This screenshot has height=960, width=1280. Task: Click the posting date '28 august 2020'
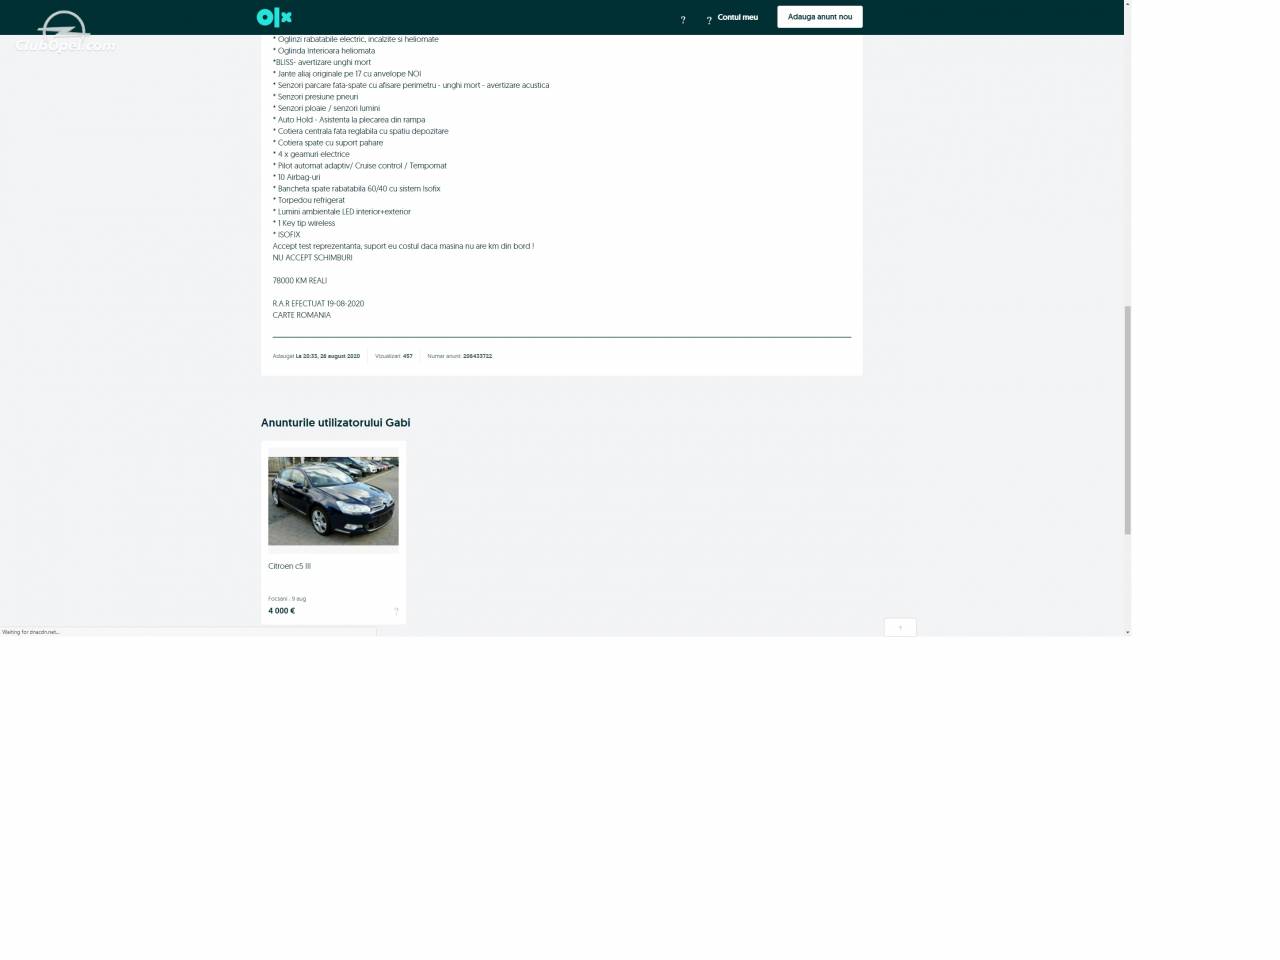(x=339, y=356)
